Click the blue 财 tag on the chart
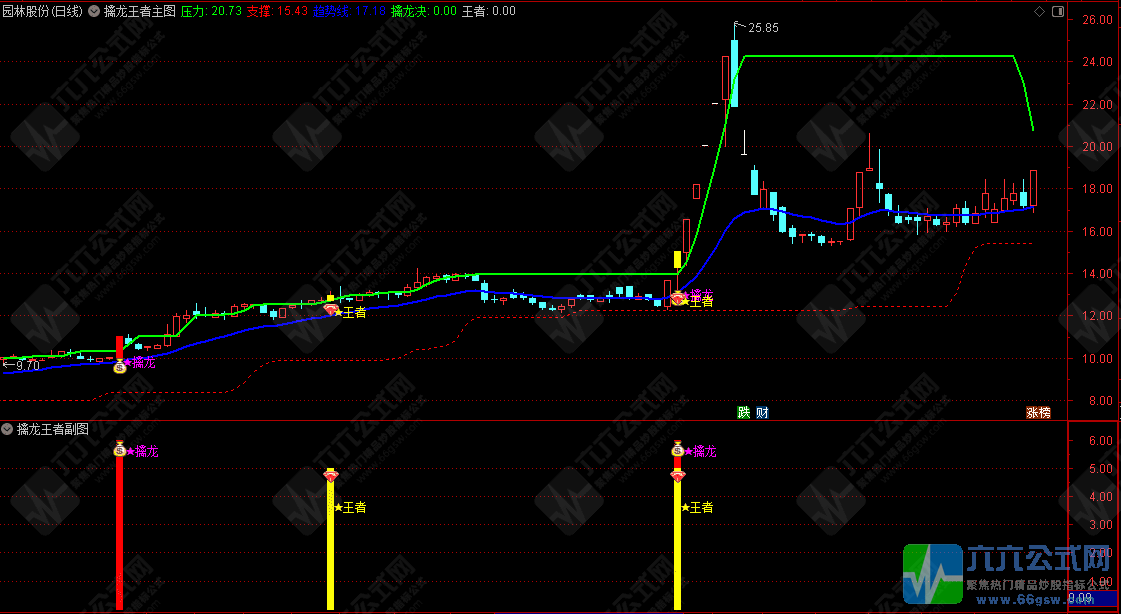The height and width of the screenshot is (614, 1121). point(762,412)
